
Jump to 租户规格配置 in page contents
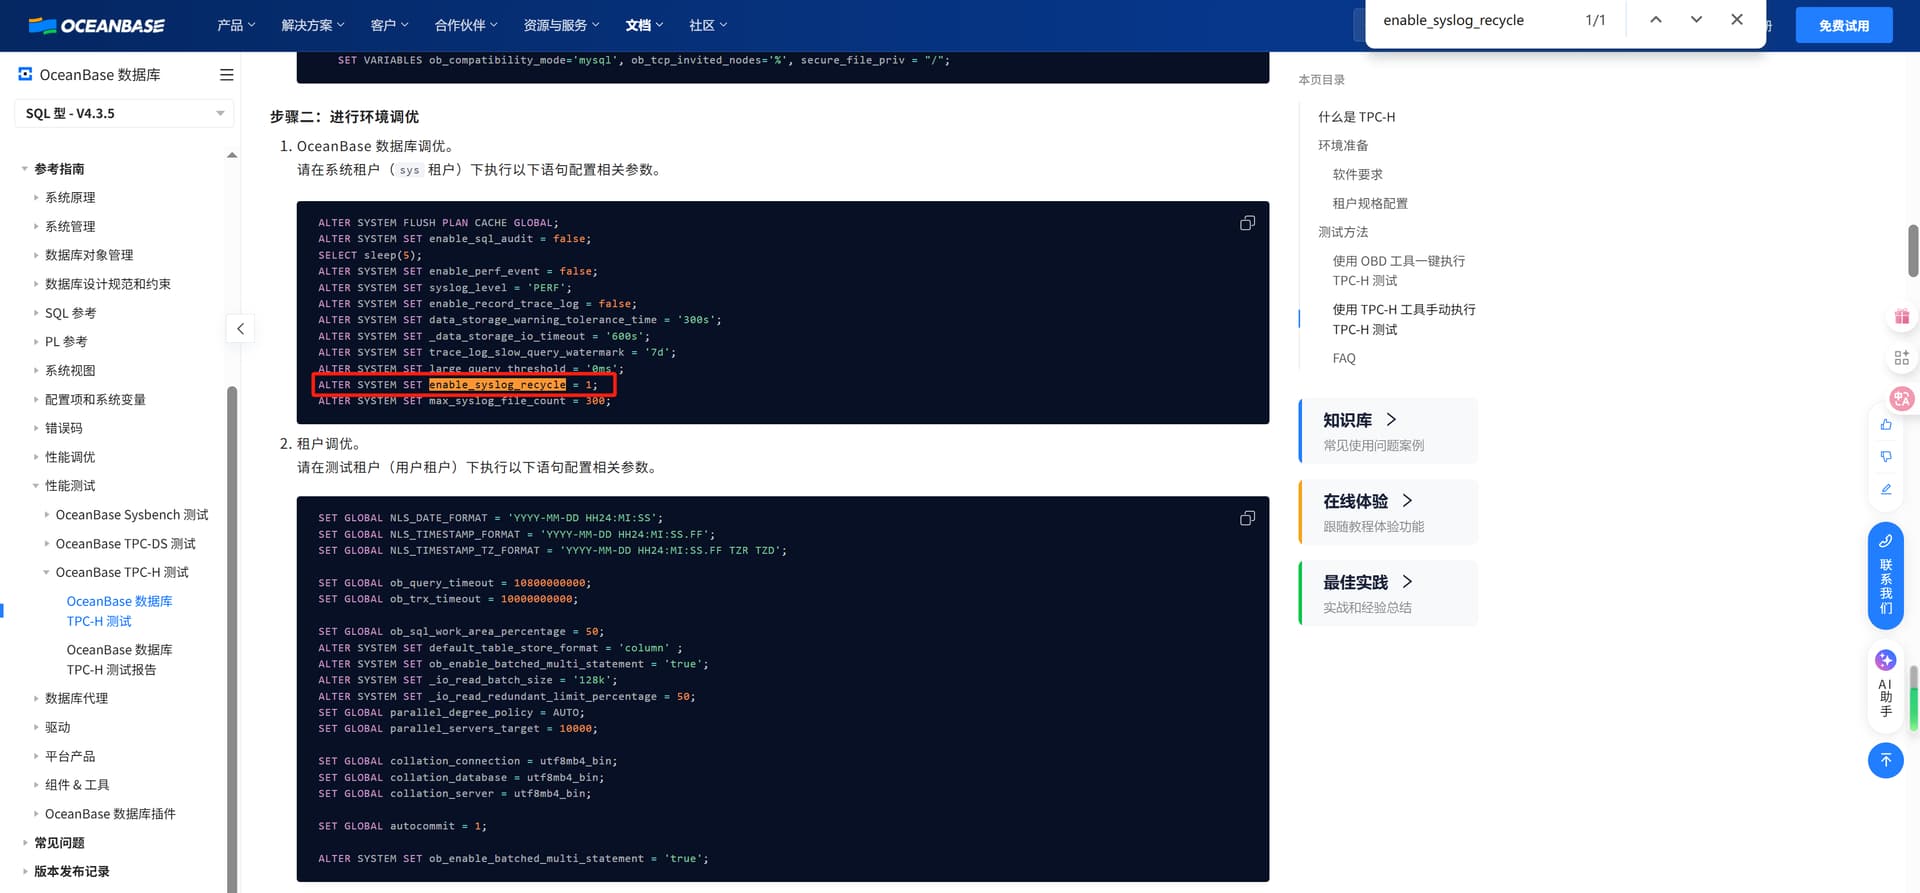click(1370, 203)
